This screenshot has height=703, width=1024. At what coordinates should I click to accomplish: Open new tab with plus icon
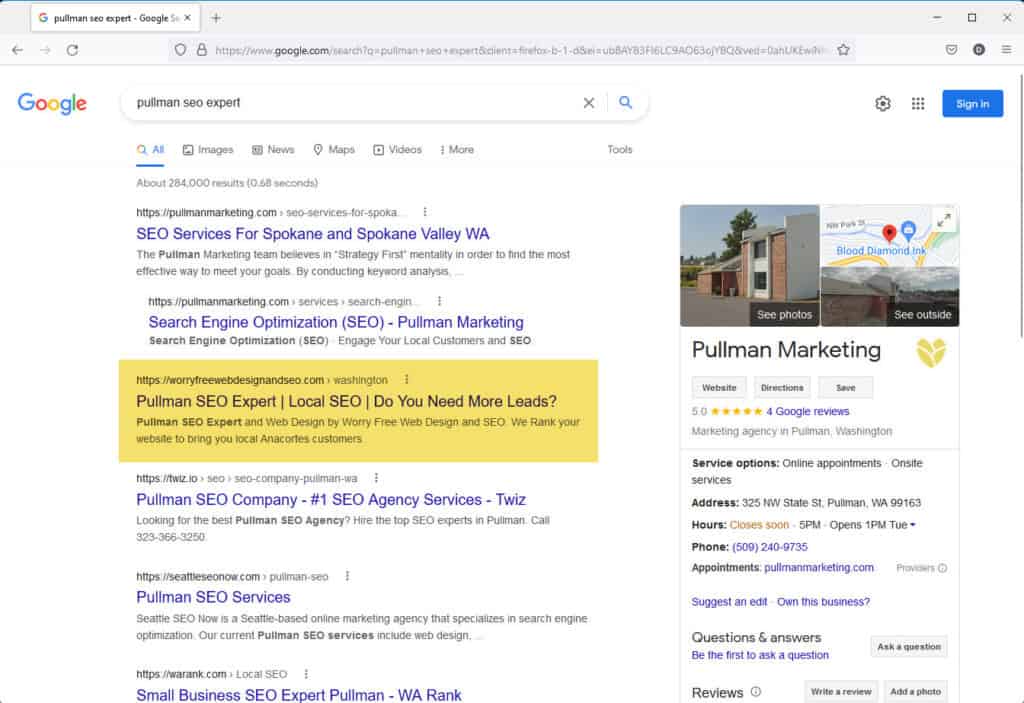(x=216, y=18)
